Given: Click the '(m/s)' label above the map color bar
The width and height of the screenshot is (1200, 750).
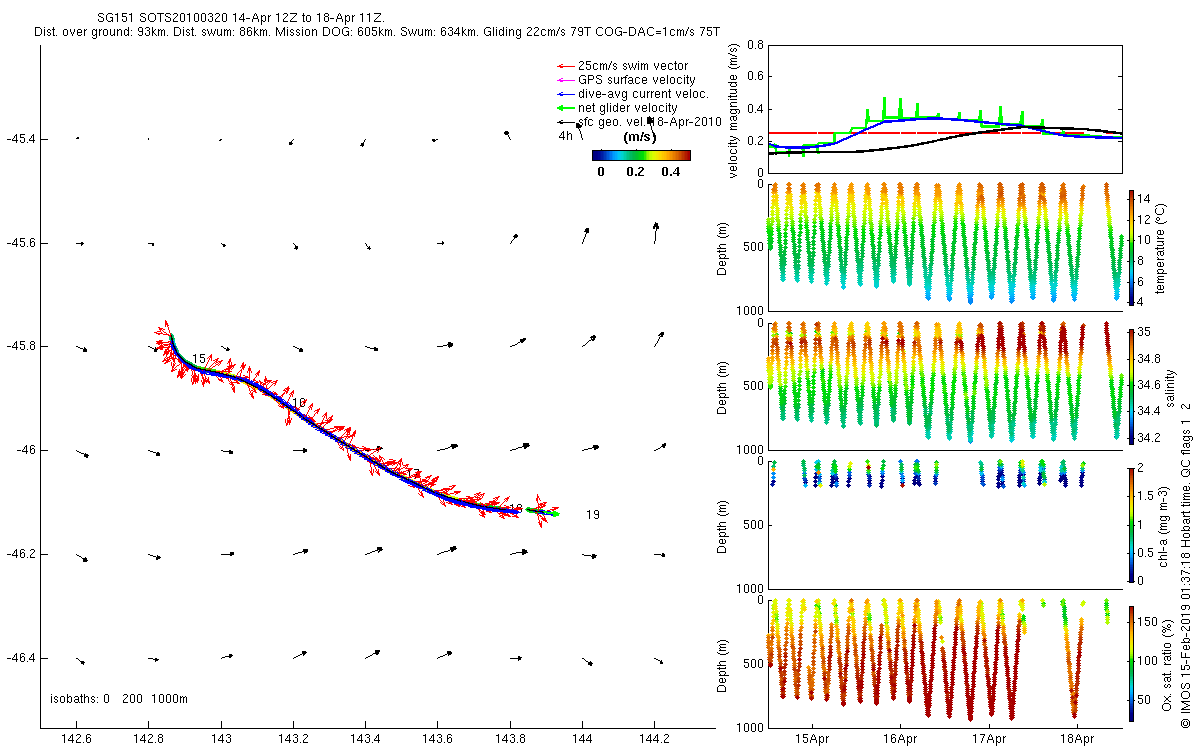Looking at the screenshot, I should point(639,137).
